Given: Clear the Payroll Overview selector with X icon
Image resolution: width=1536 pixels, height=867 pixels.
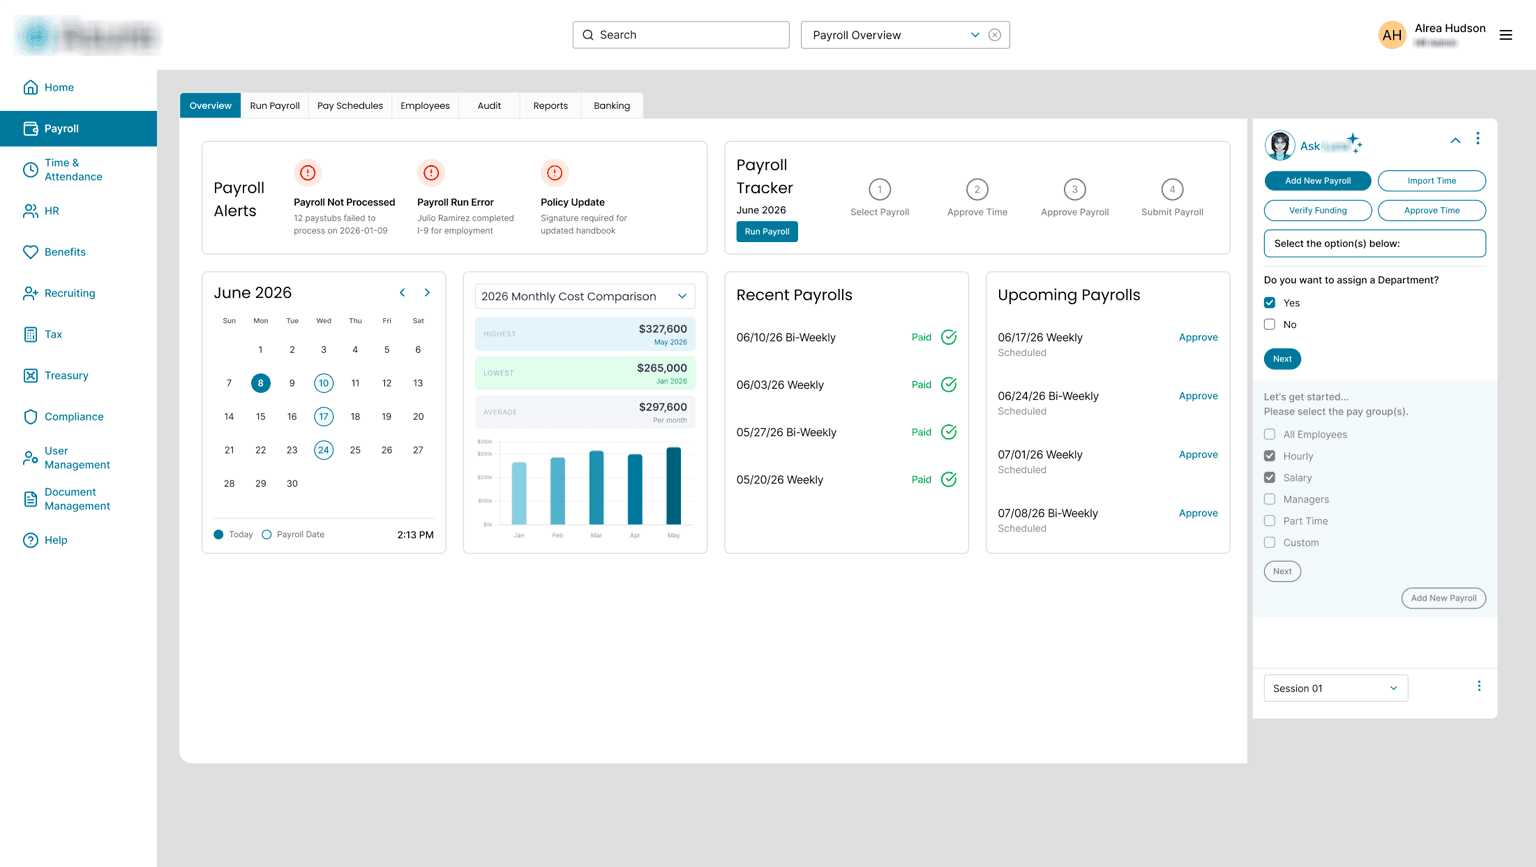Looking at the screenshot, I should pos(995,35).
